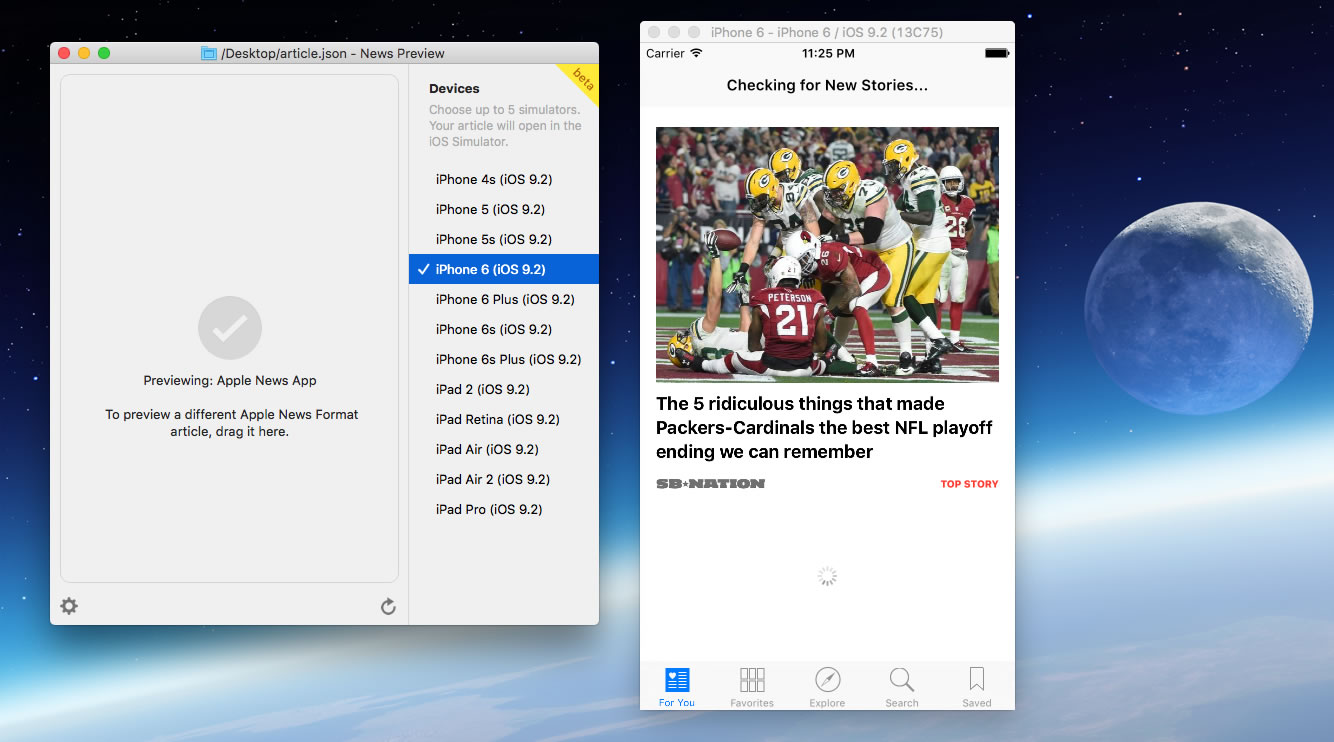Choose iPad Air (iOS 9.2) device
Viewport: 1334px width, 742px height.
(x=504, y=449)
